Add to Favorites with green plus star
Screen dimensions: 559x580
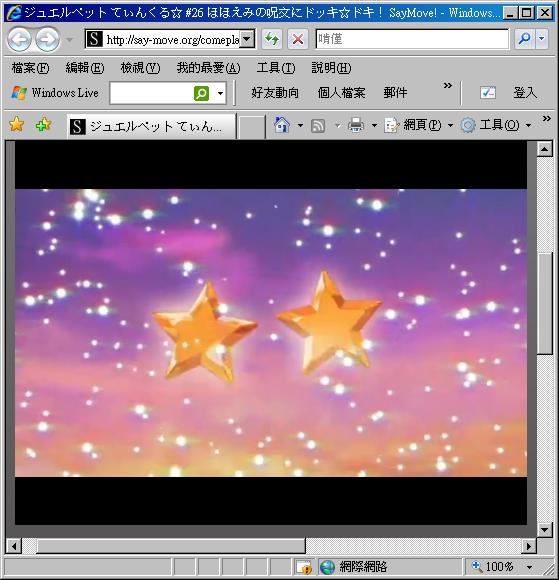pyautogui.click(x=43, y=125)
